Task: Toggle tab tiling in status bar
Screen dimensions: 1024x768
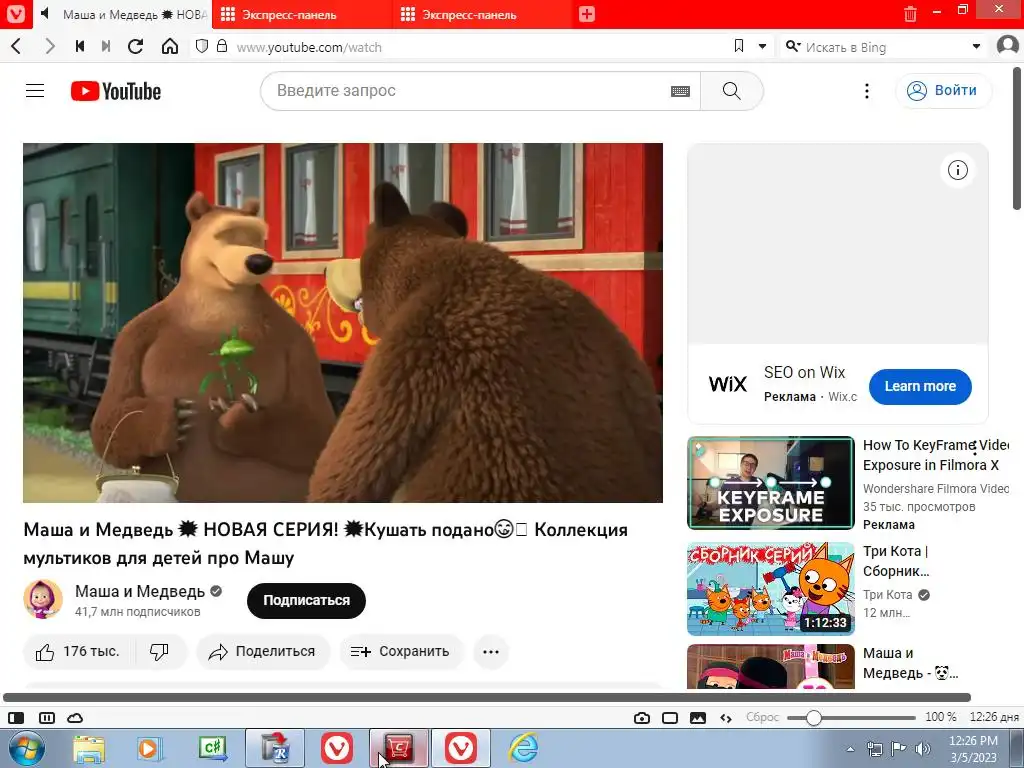Action: 47,718
